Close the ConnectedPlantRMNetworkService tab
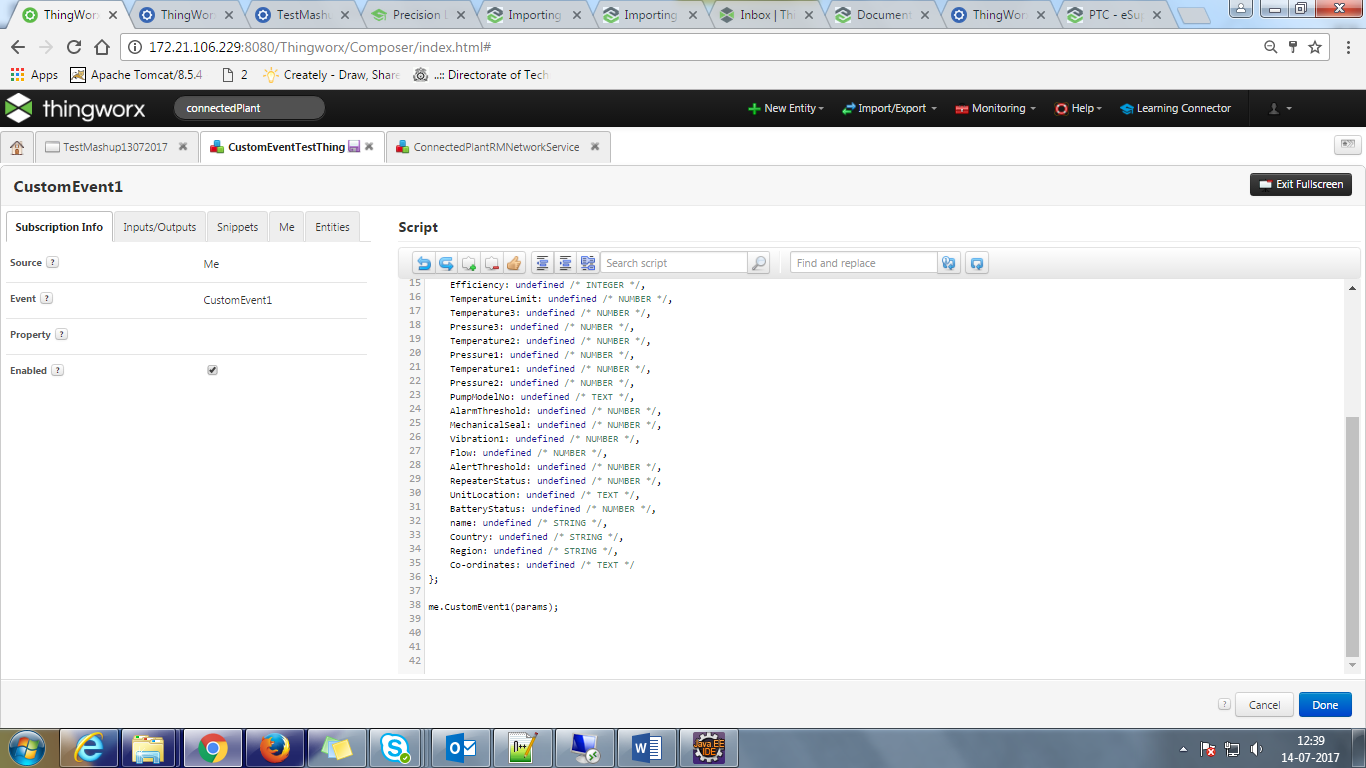The image size is (1366, 768). pyautogui.click(x=594, y=147)
